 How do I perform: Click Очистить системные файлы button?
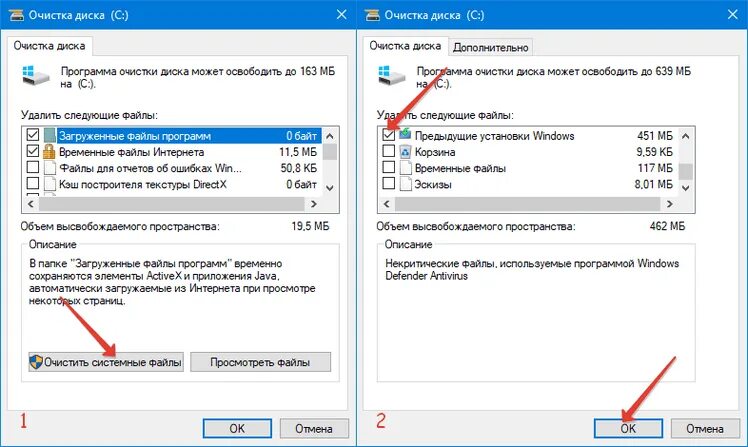click(x=106, y=363)
